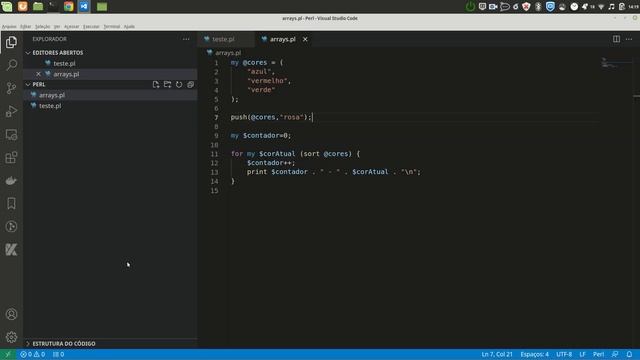The image size is (640, 360).
Task: Click the code minimap preview
Action: click(x=616, y=63)
